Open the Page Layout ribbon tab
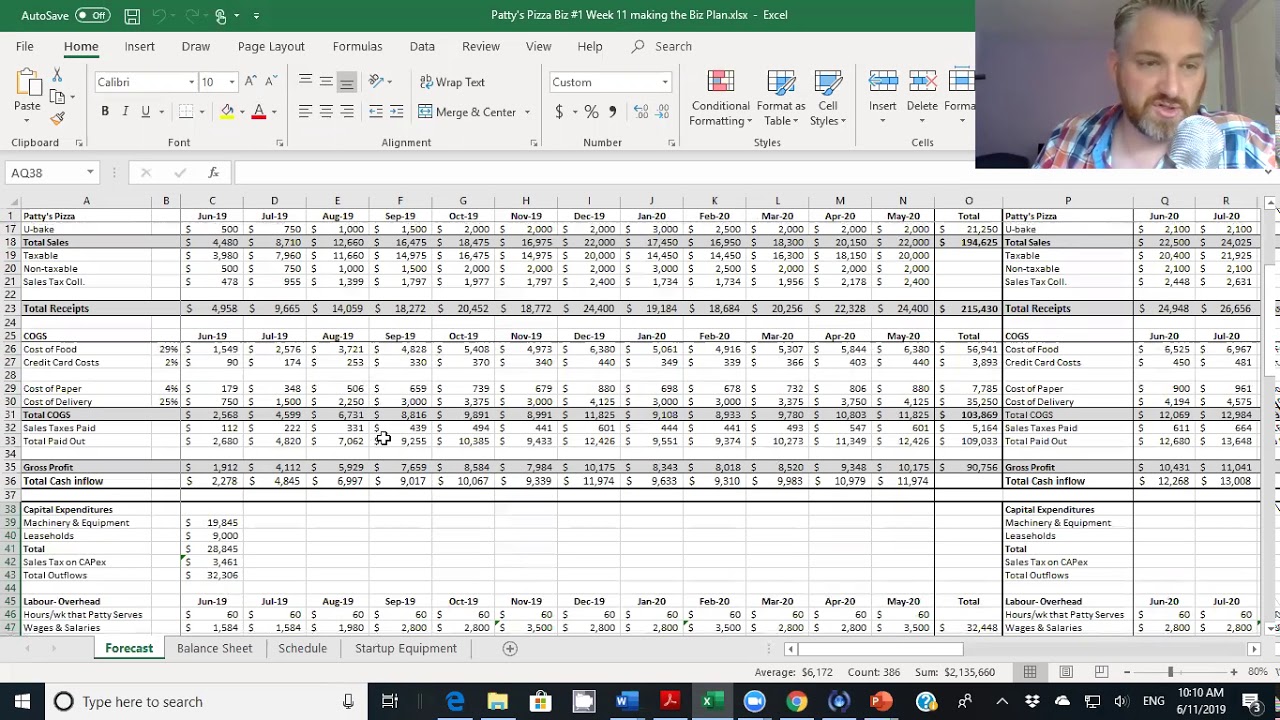This screenshot has width=1280, height=720. point(271,46)
